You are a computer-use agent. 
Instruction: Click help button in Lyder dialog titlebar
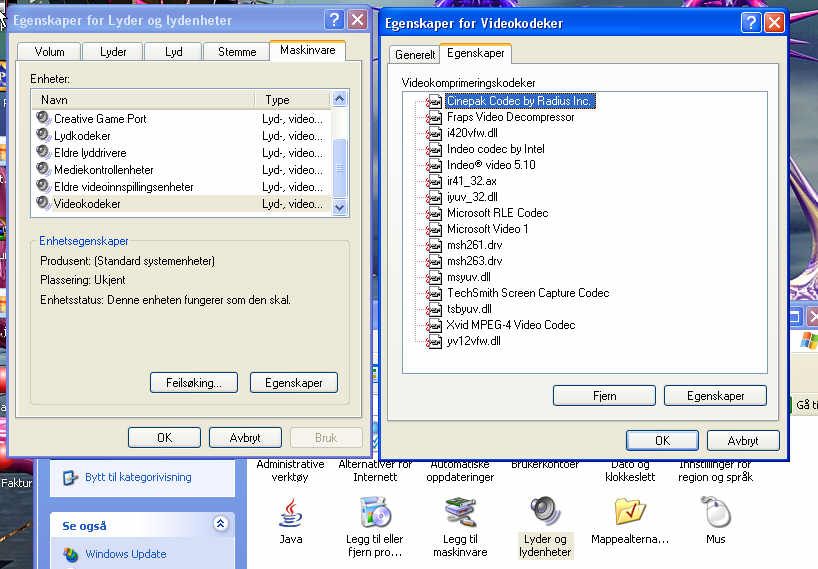[x=334, y=20]
